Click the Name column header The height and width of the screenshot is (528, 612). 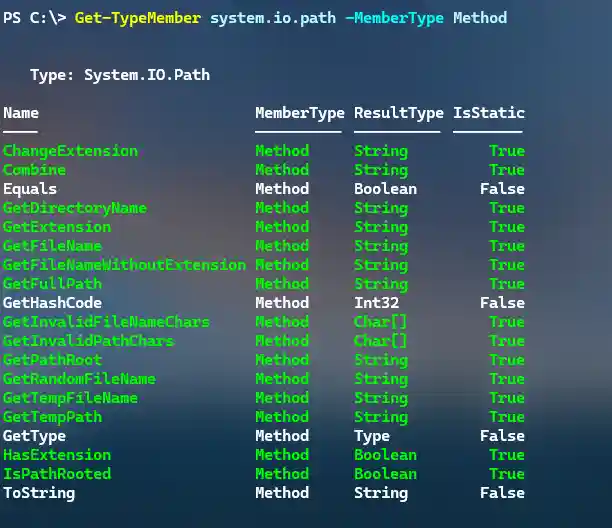click(21, 113)
